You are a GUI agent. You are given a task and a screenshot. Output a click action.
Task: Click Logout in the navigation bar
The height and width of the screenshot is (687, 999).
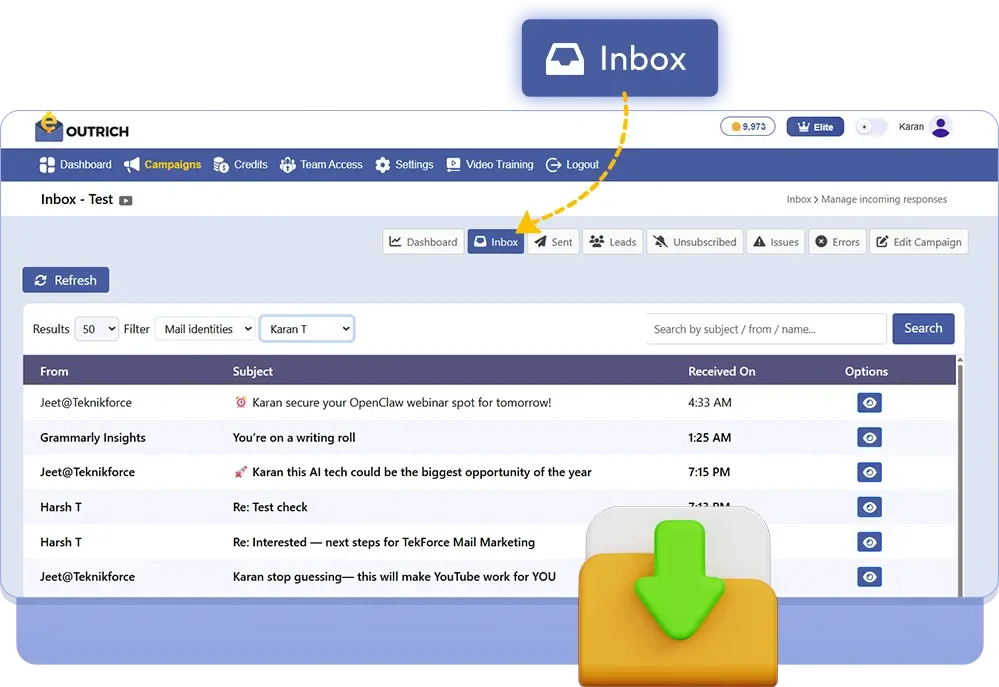pyautogui.click(x=572, y=164)
